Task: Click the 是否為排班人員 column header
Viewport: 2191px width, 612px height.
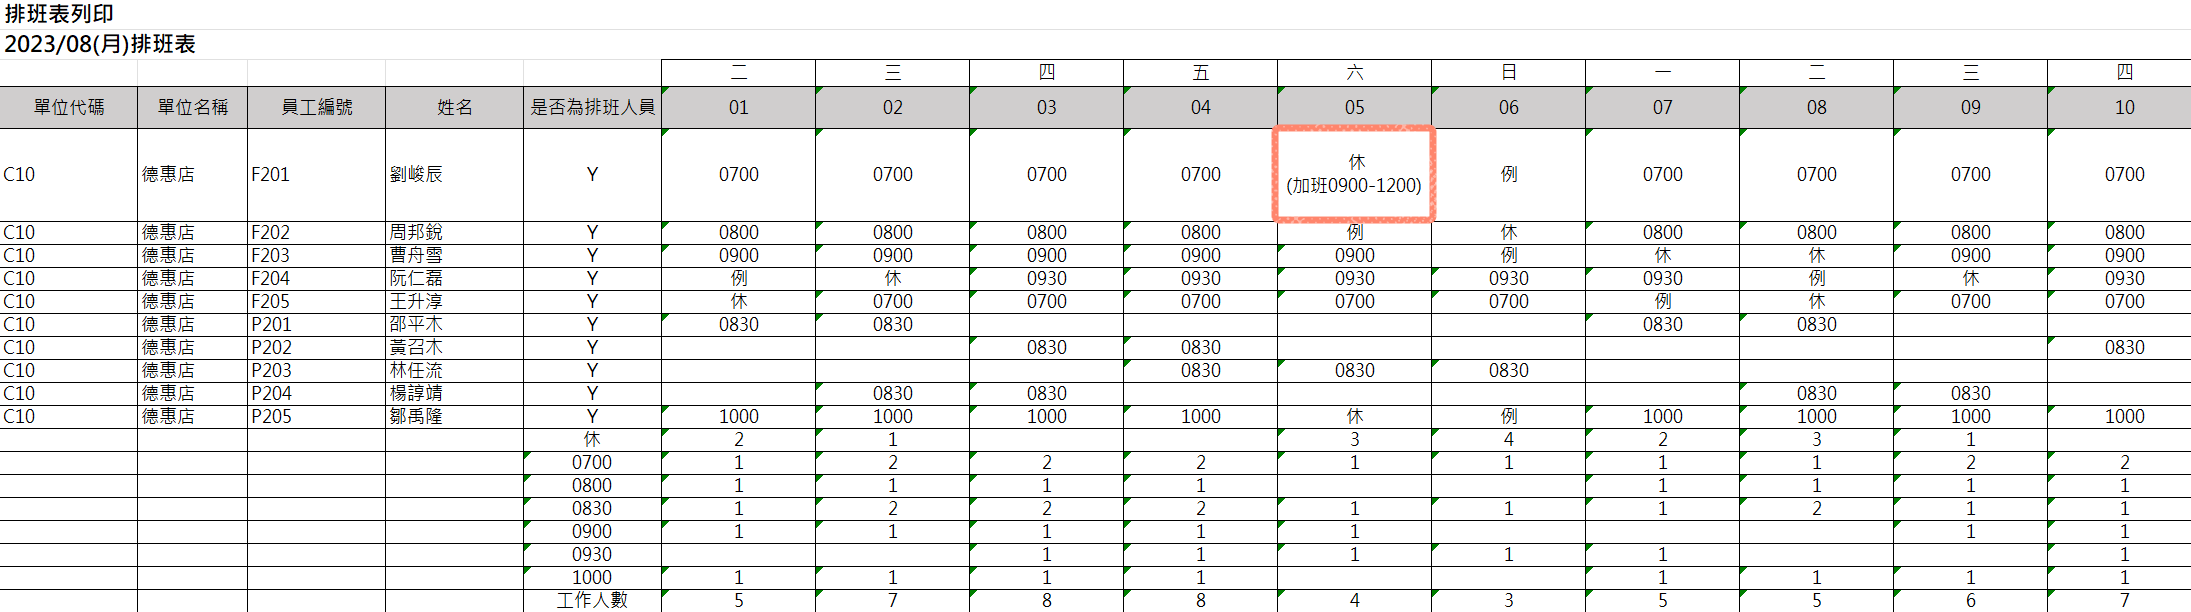Action: (592, 107)
